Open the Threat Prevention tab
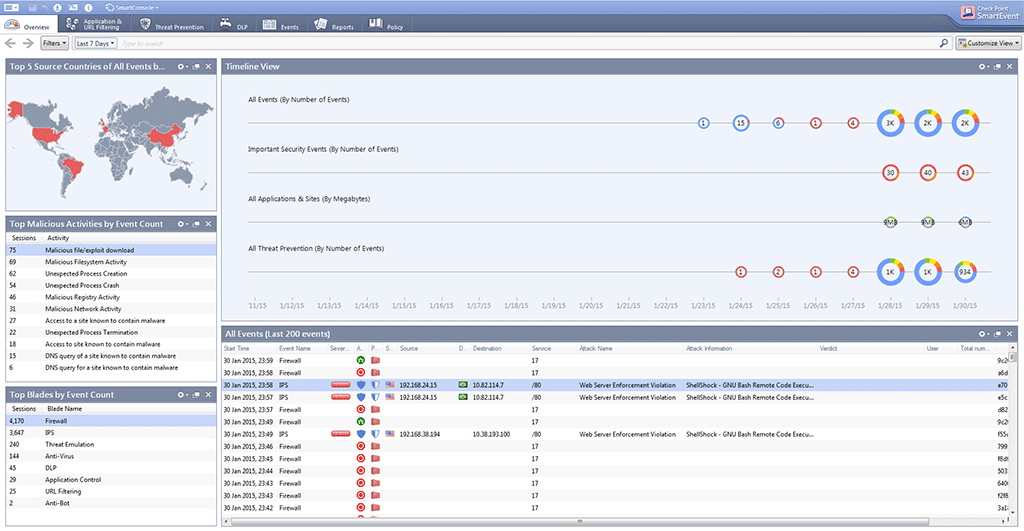 172,25
